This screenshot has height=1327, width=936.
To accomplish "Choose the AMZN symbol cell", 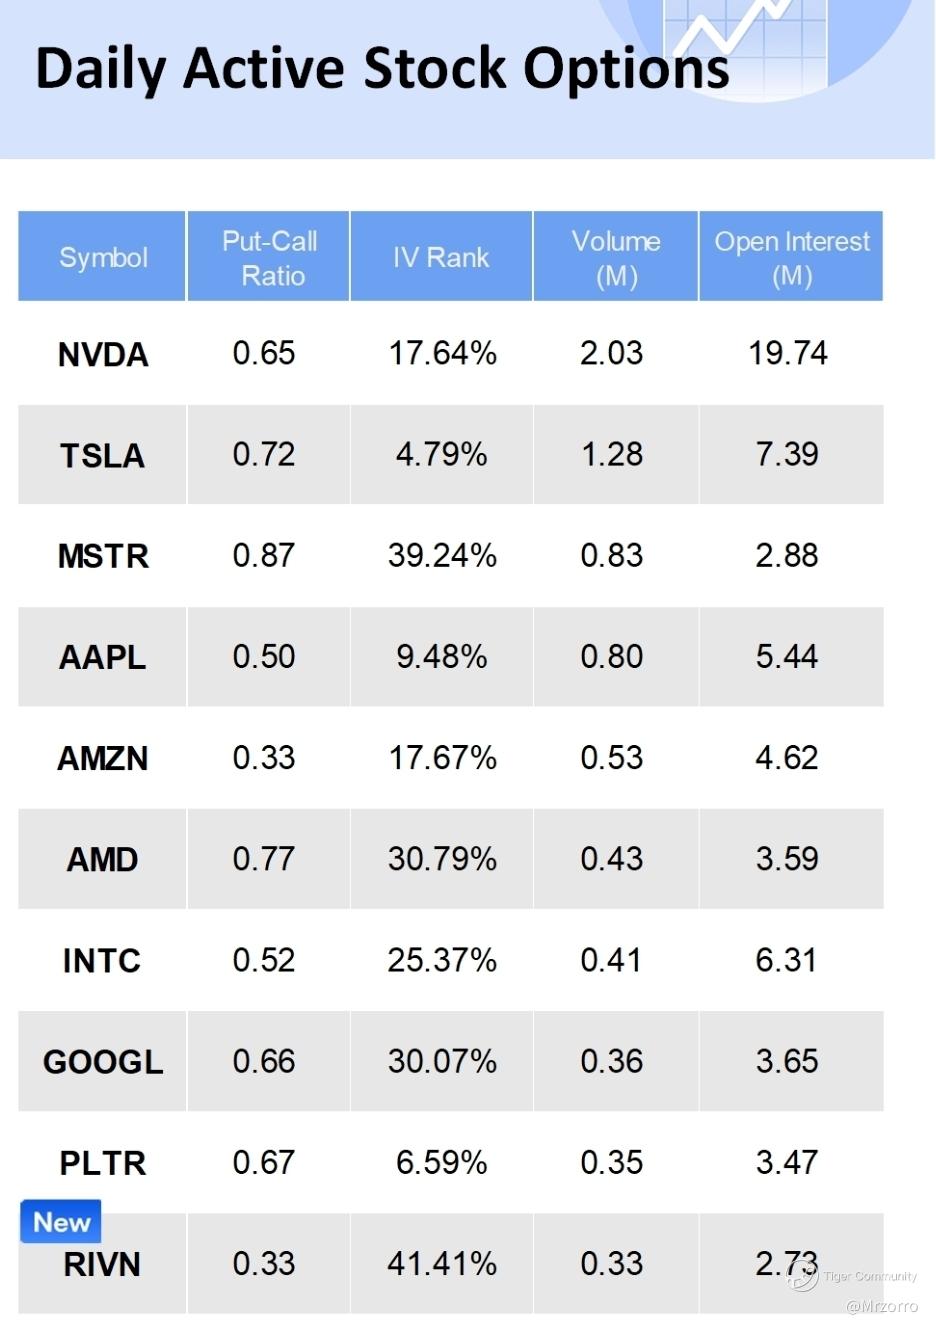I will pos(103,758).
